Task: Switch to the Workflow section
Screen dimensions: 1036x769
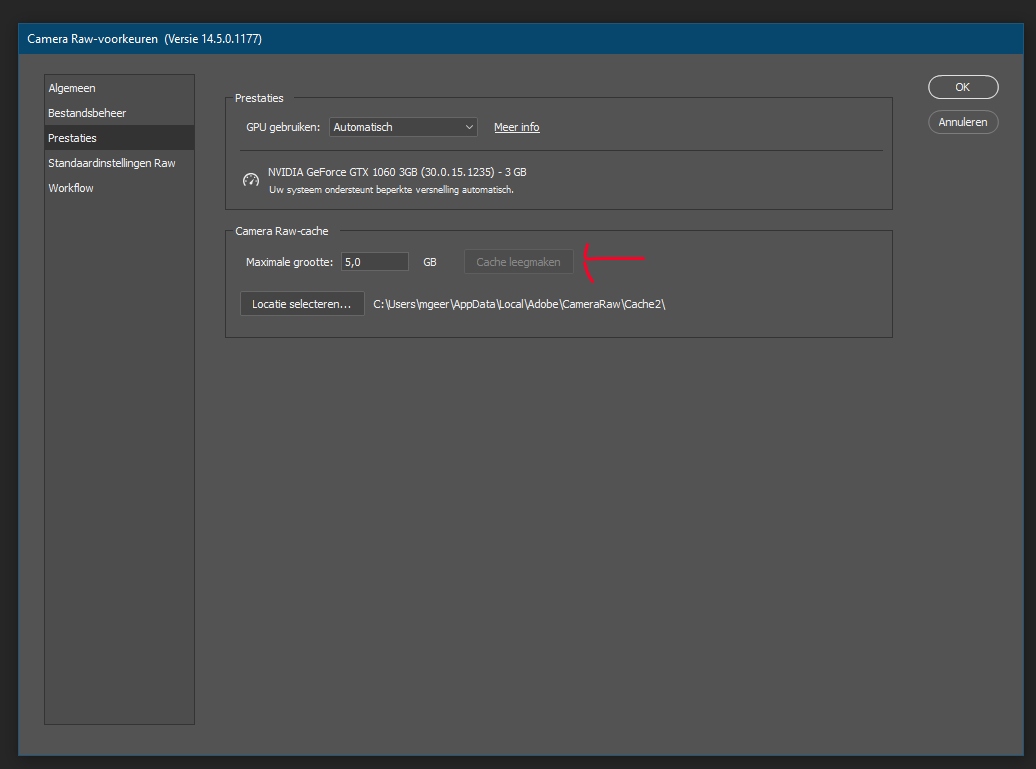Action: [x=119, y=188]
